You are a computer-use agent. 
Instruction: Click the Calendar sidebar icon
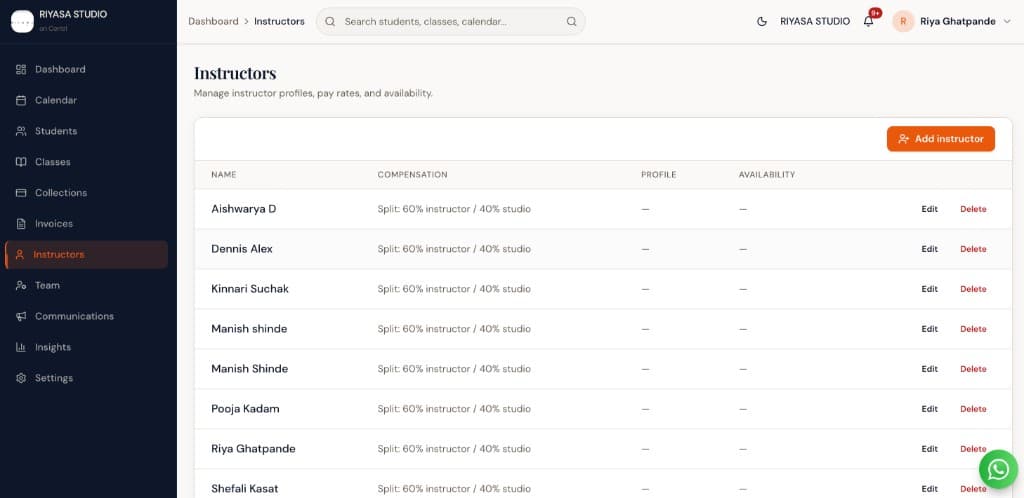(21, 101)
